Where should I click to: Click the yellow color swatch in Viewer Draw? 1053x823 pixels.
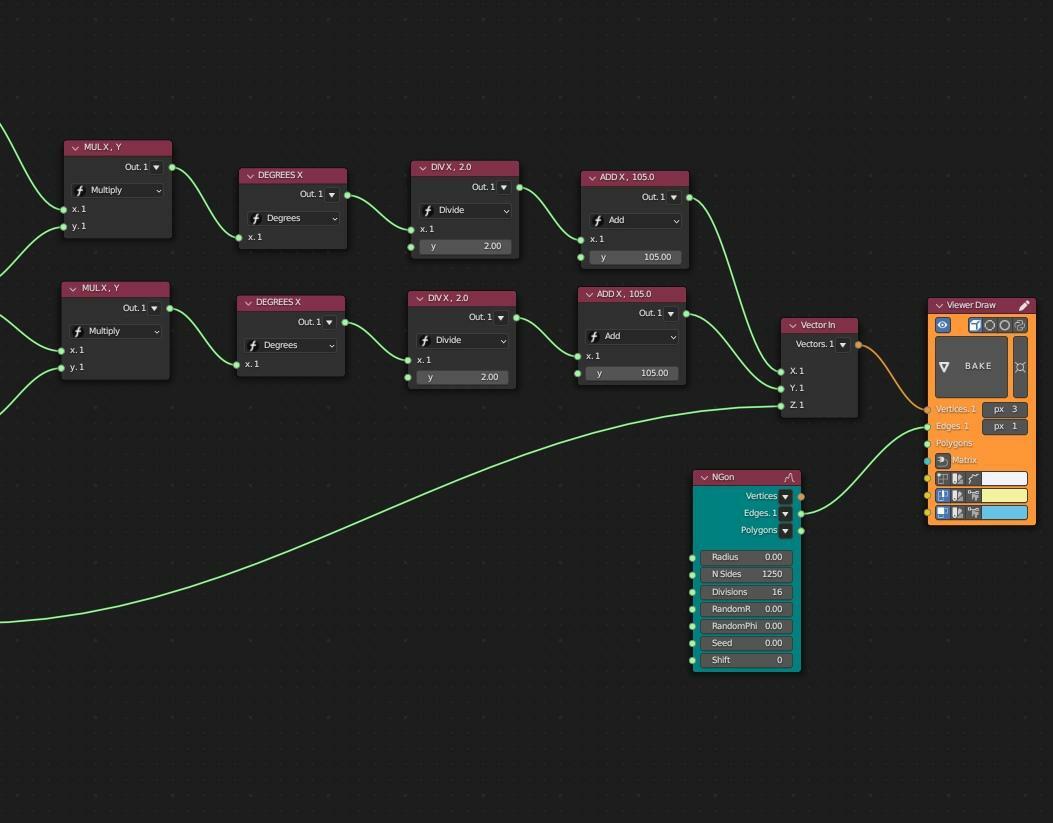(1004, 496)
